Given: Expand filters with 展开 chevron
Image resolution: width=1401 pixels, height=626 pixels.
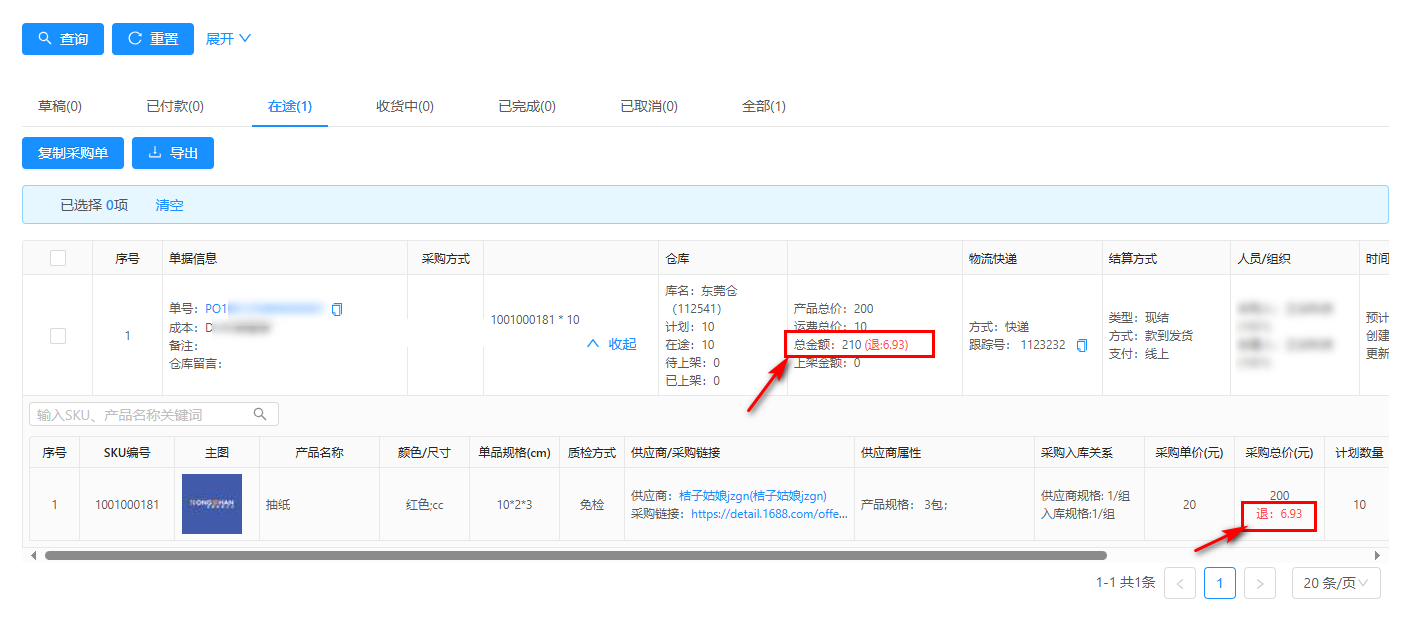Looking at the screenshot, I should tap(228, 39).
